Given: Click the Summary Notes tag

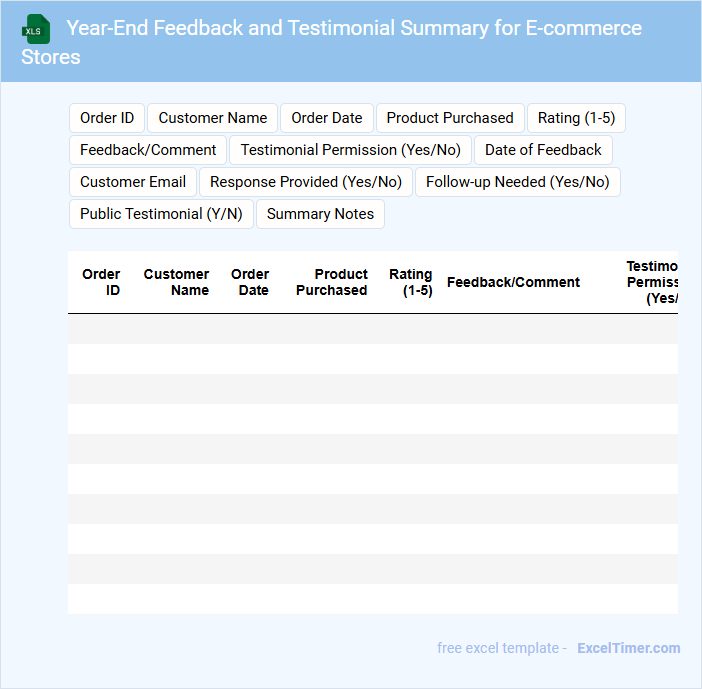Looking at the screenshot, I should coord(320,214).
